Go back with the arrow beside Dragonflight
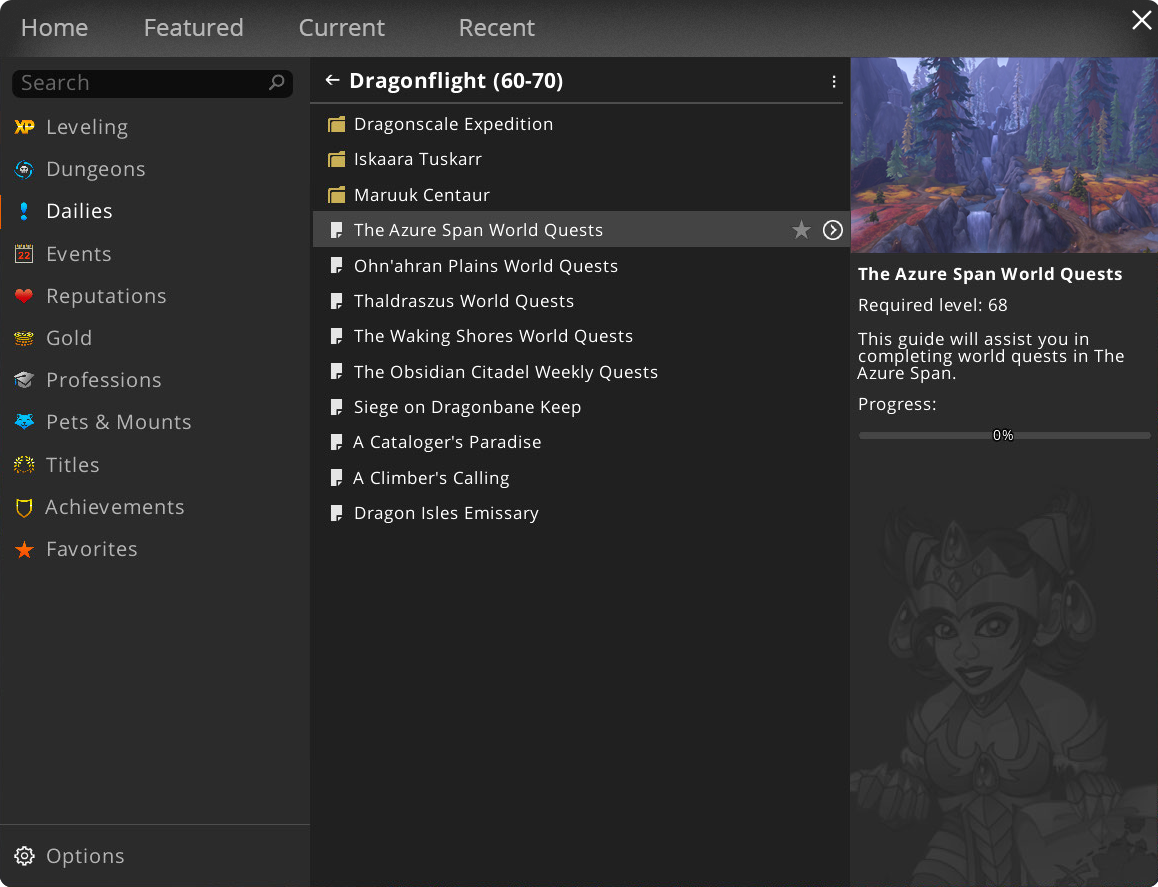 332,80
